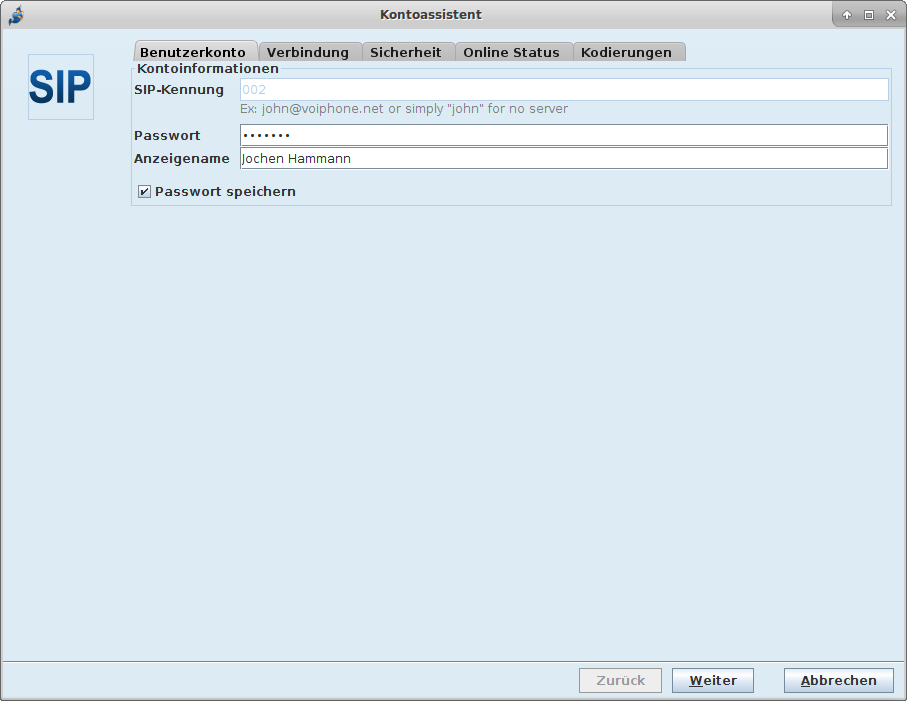This screenshot has width=907, height=701.
Task: Click the greyed-out Zurück button
Action: pos(620,681)
